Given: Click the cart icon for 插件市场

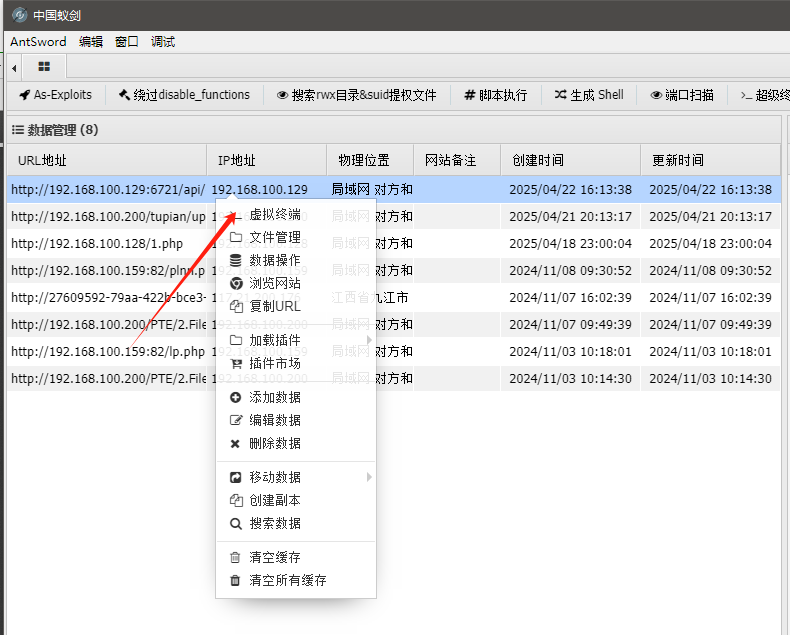Looking at the screenshot, I should tap(235, 363).
